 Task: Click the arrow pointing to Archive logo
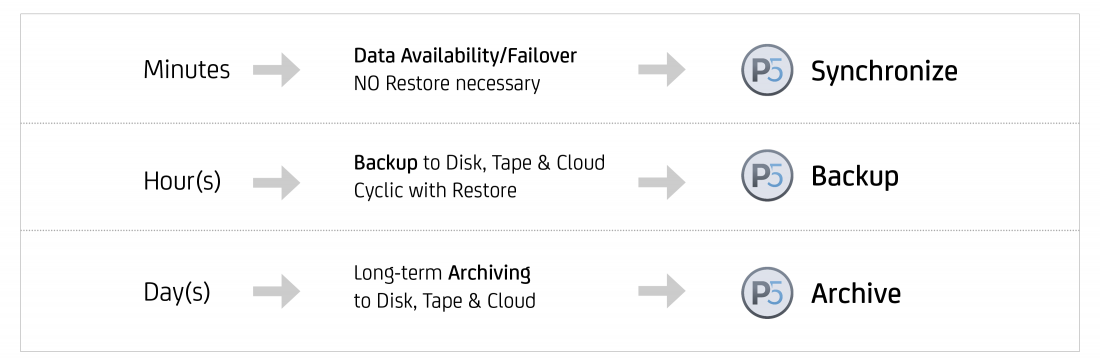(x=662, y=291)
